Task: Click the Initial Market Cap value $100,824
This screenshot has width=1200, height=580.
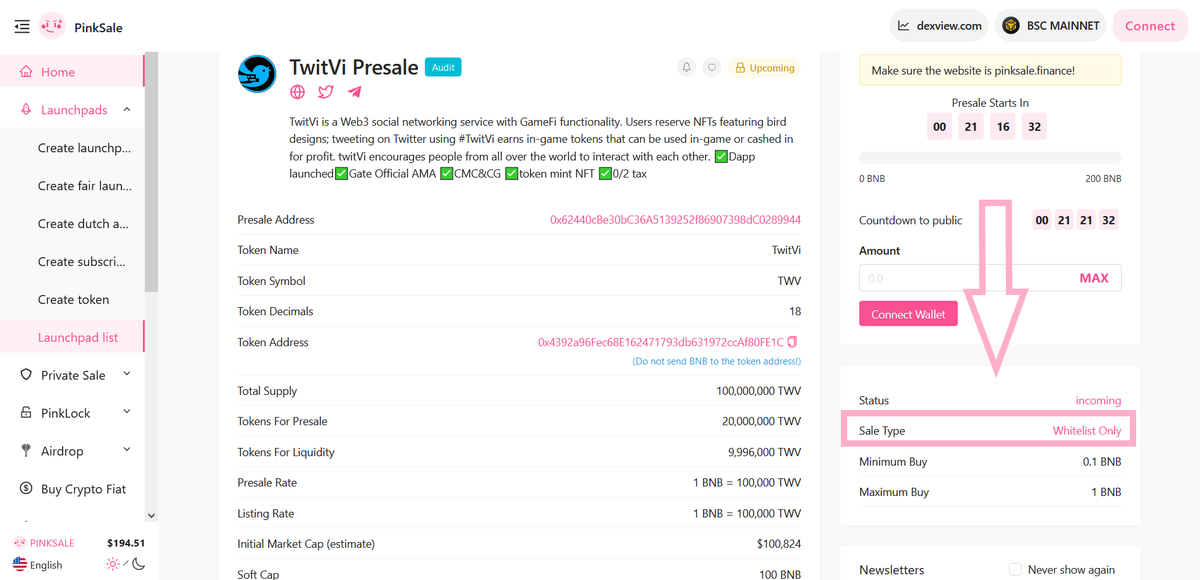Action: (779, 544)
